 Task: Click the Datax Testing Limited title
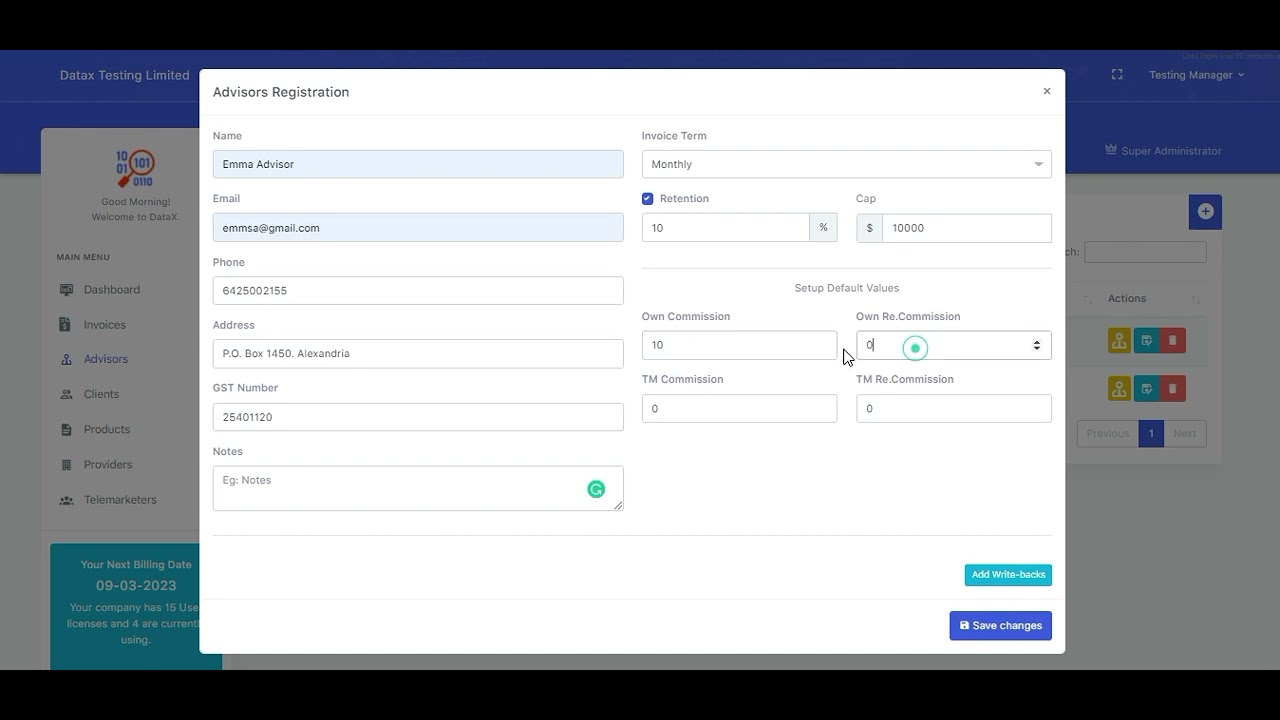[x=125, y=75]
